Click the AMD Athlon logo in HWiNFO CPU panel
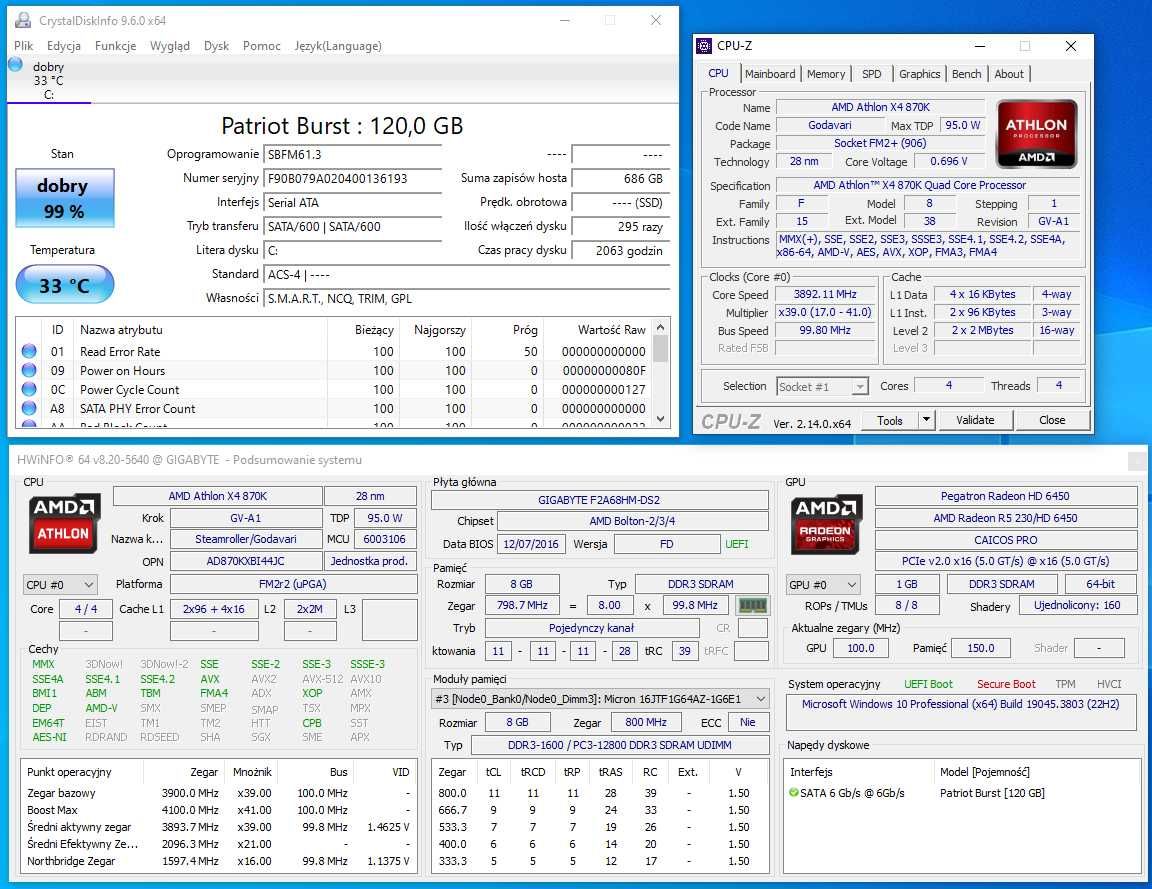Image resolution: width=1152 pixels, height=889 pixels. (x=63, y=523)
